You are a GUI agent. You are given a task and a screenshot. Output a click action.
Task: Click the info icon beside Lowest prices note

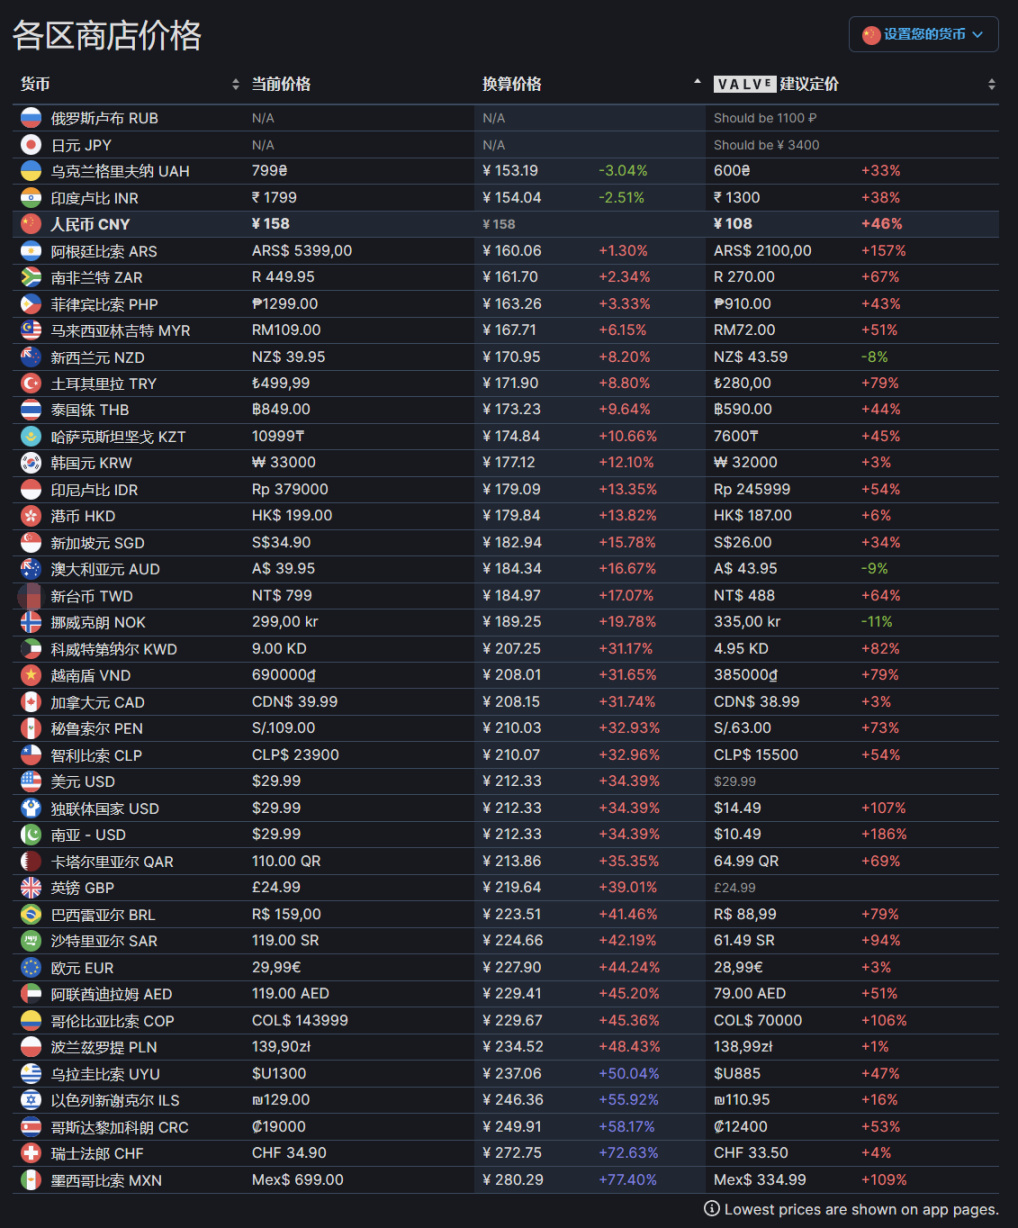[x=712, y=1209]
